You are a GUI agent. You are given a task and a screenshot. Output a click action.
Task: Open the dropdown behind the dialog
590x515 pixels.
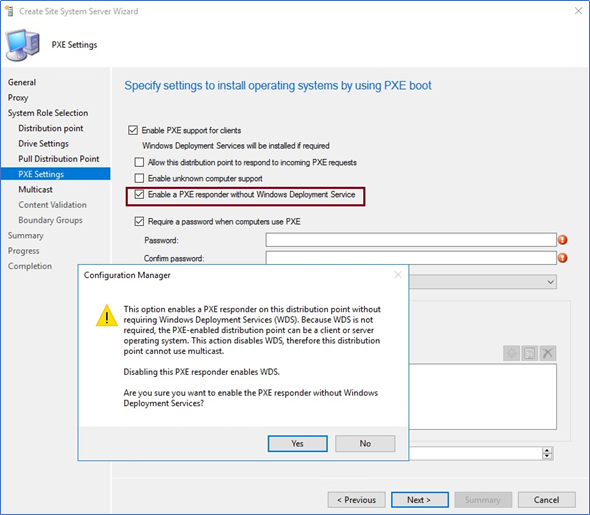click(550, 282)
